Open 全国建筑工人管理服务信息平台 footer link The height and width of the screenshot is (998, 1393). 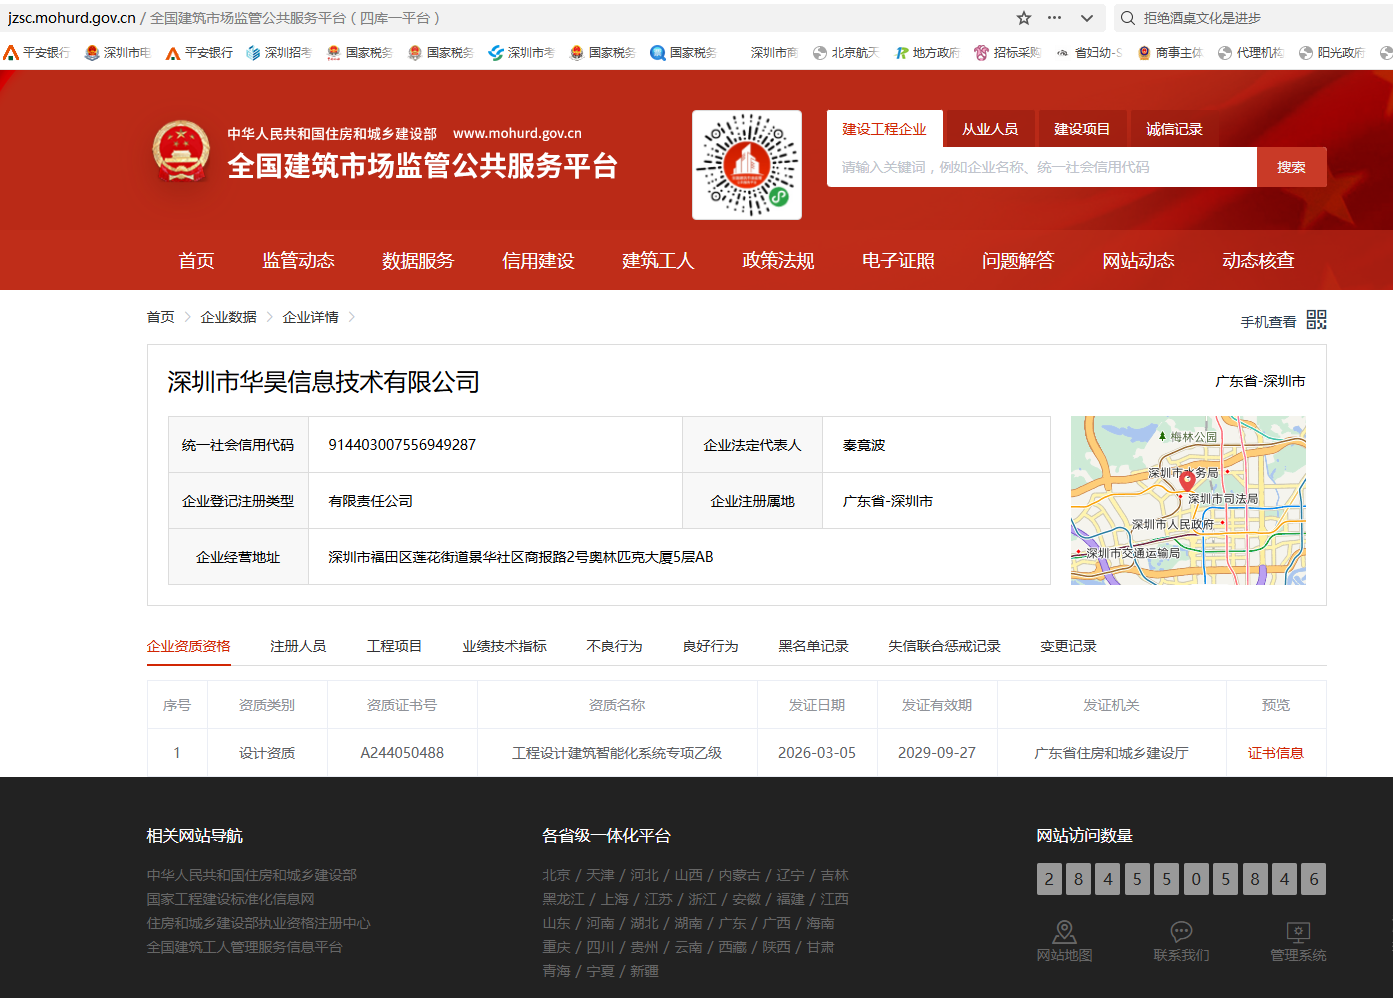click(245, 947)
